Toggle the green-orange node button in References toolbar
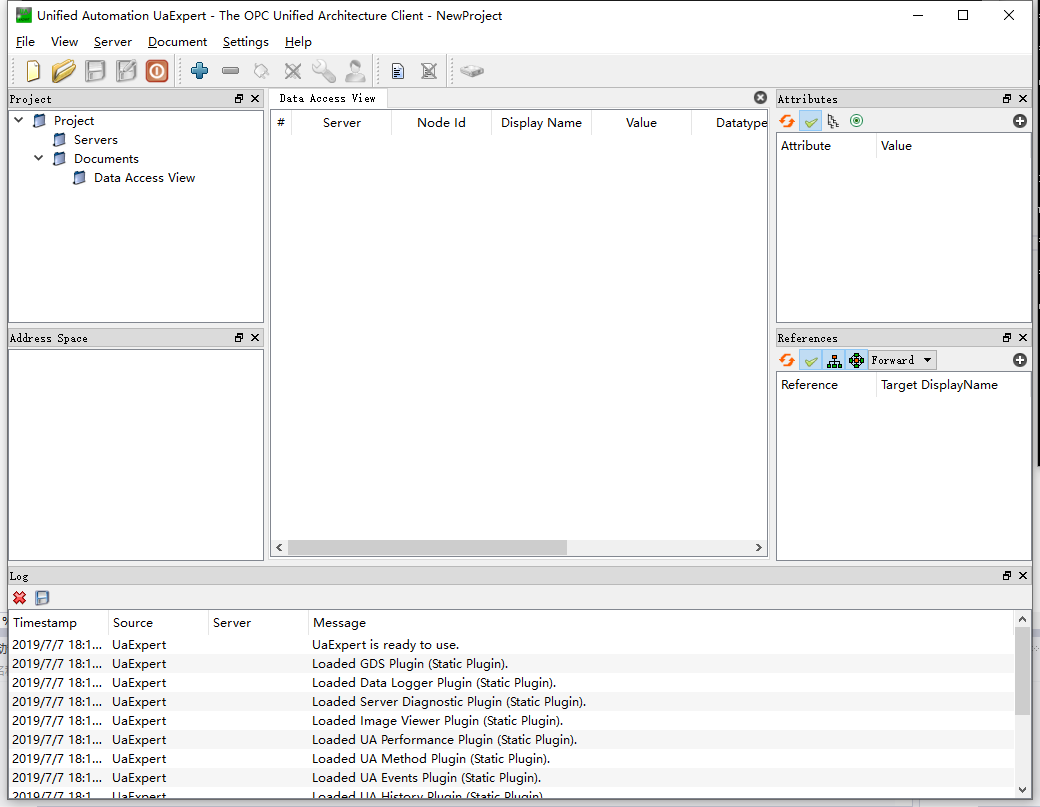Screen dimensions: 1040x807 point(856,360)
